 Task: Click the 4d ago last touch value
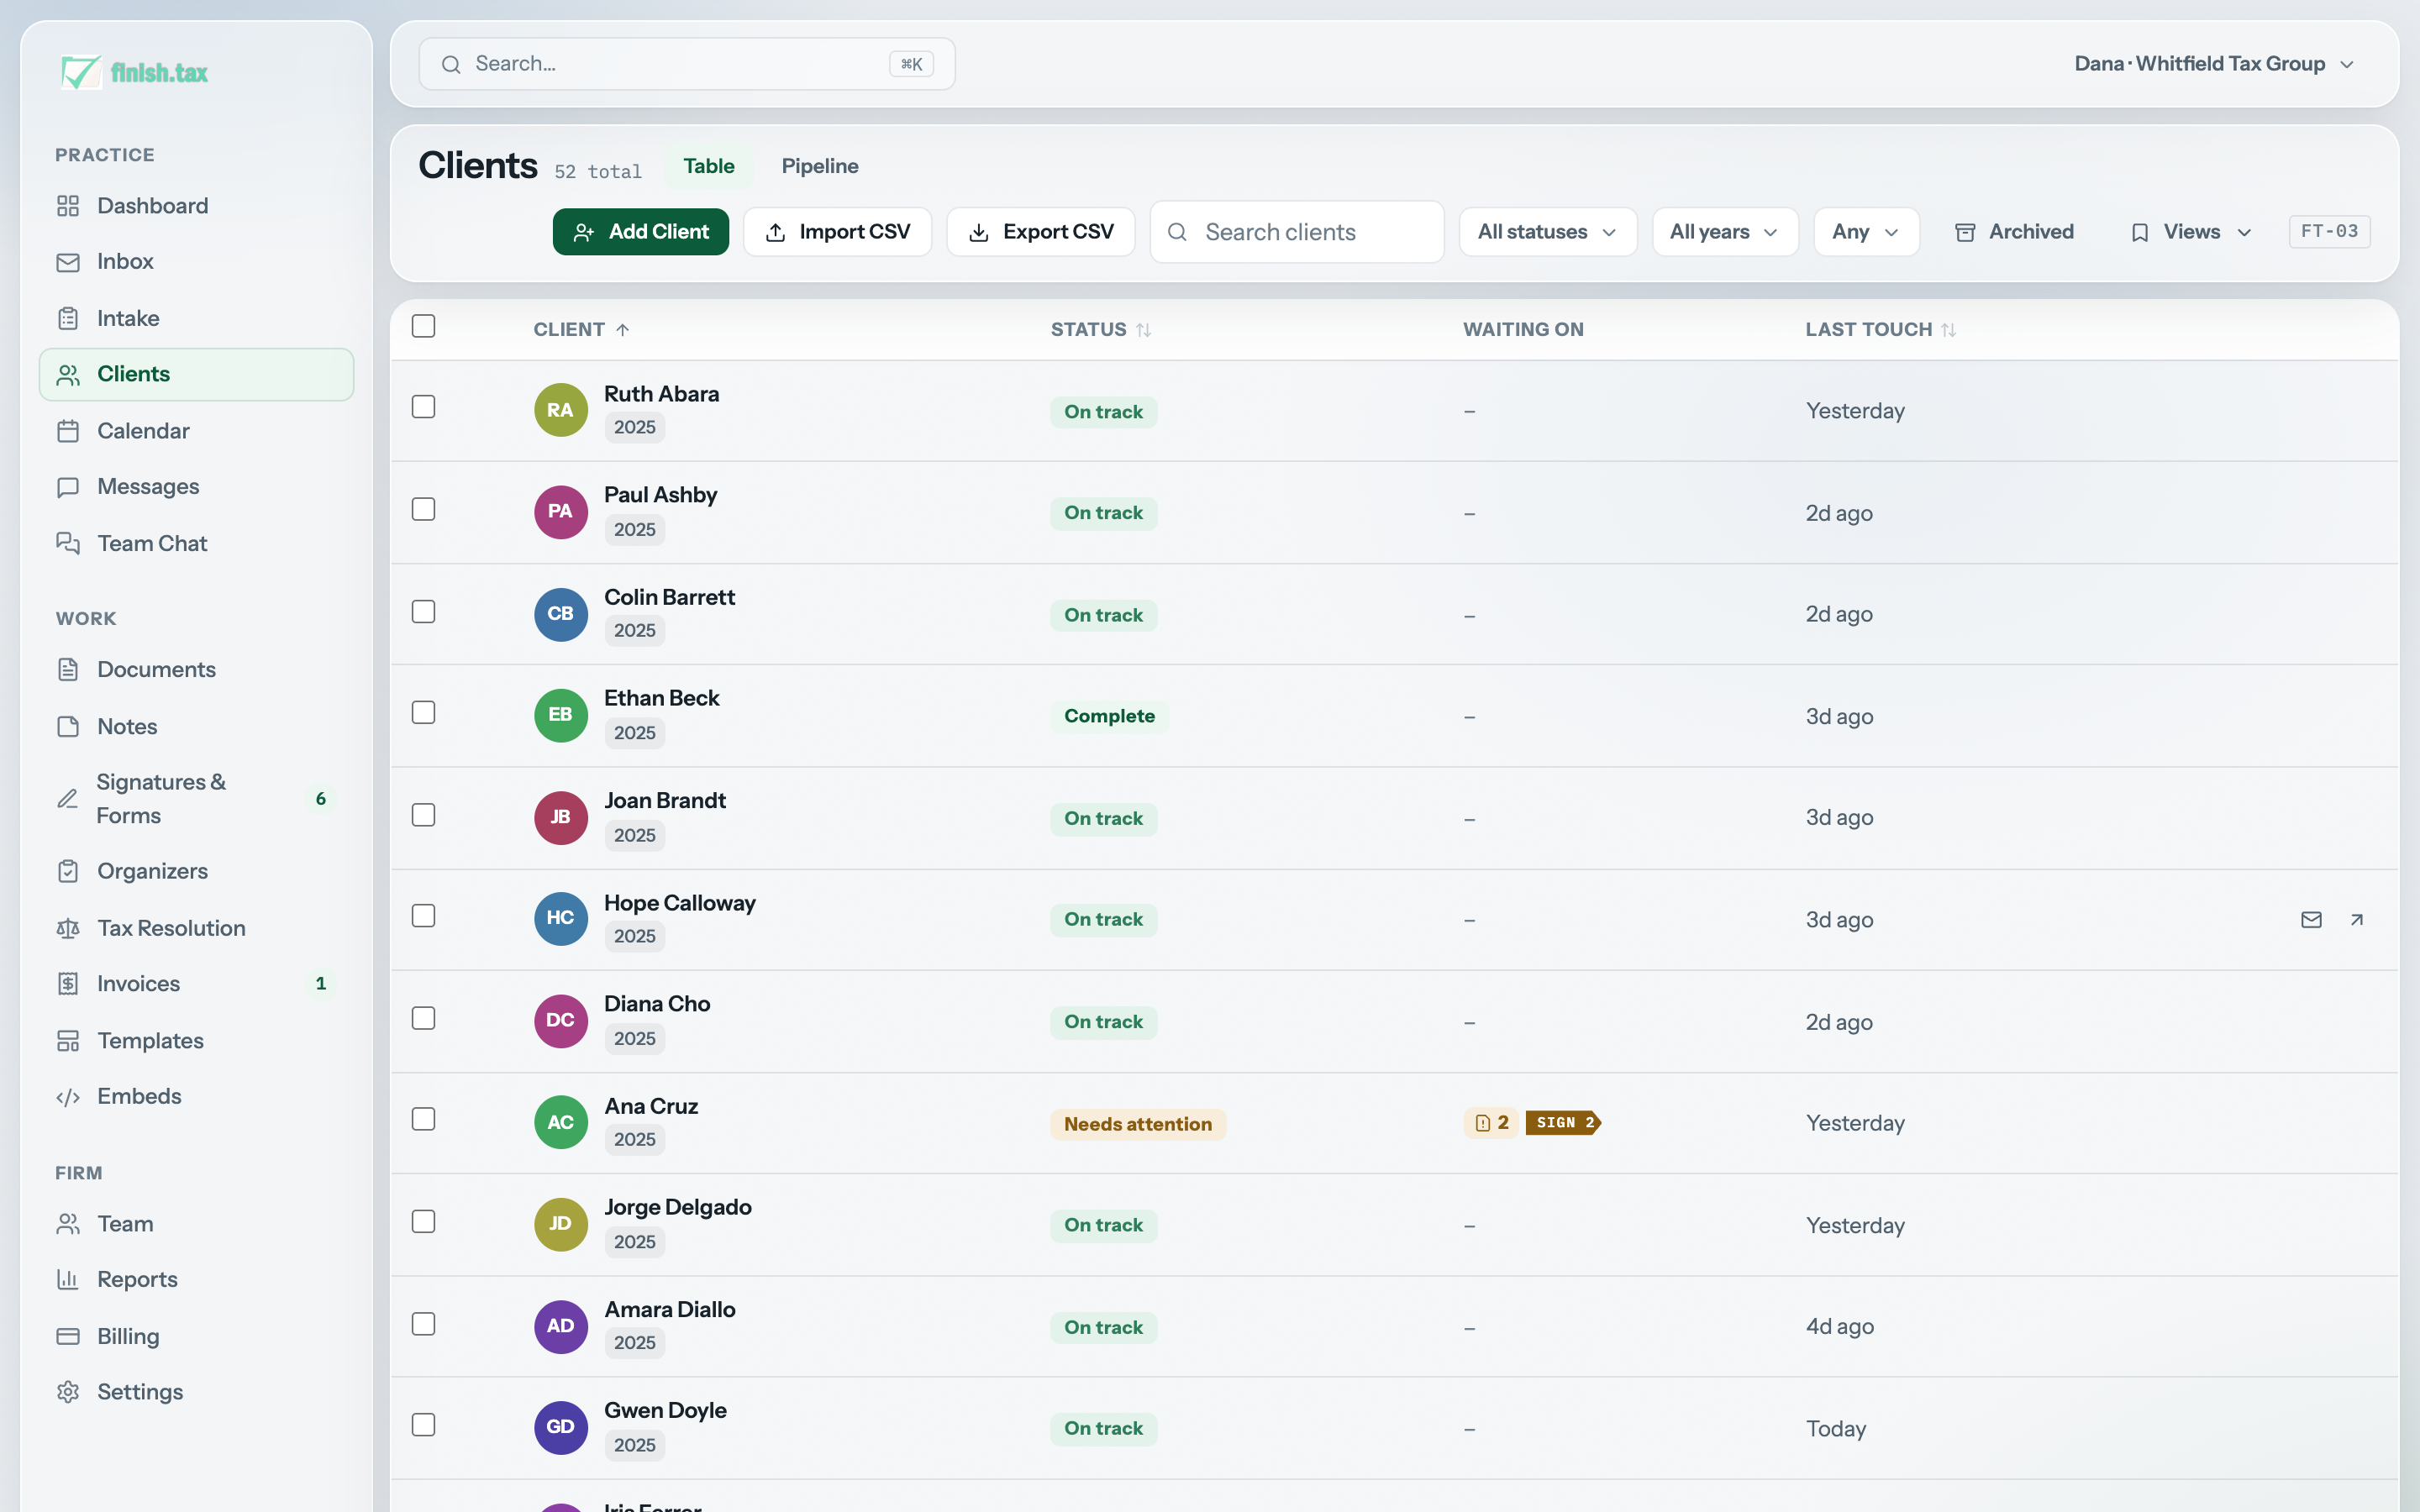point(1840,1326)
